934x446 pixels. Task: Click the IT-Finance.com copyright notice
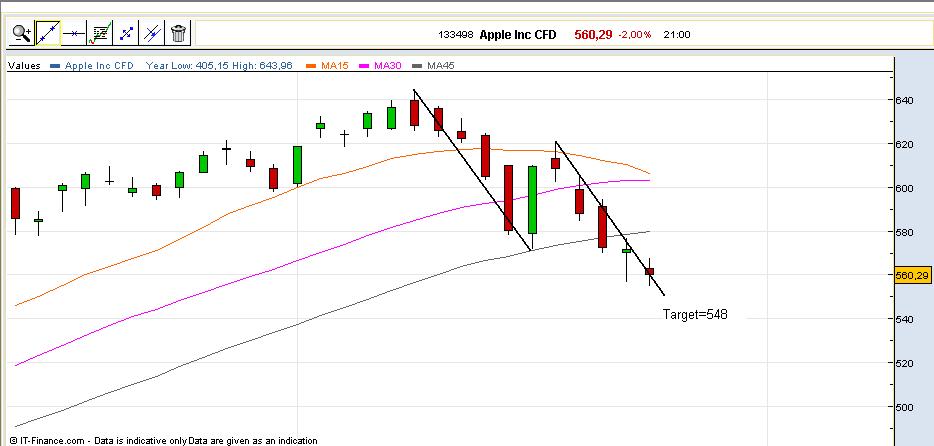pos(163,441)
